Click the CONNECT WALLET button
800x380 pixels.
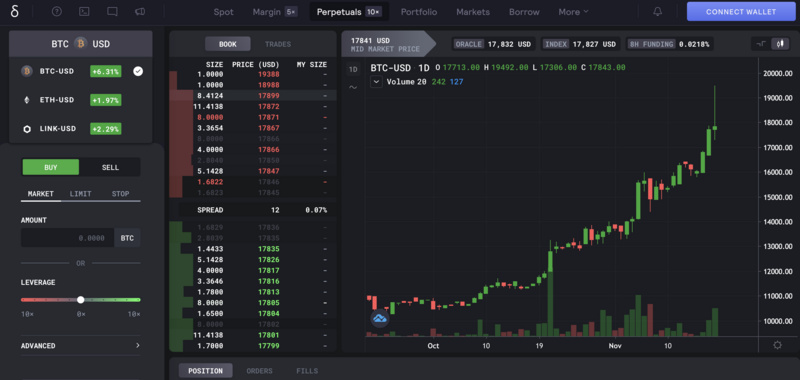pos(741,12)
